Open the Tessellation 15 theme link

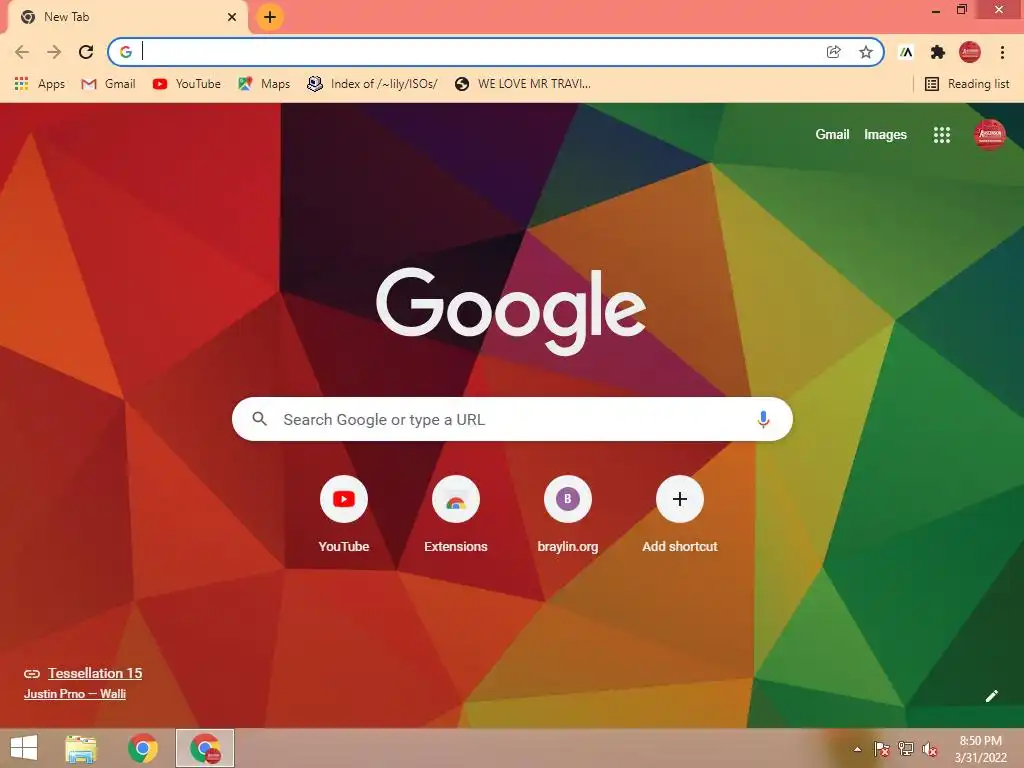(95, 673)
